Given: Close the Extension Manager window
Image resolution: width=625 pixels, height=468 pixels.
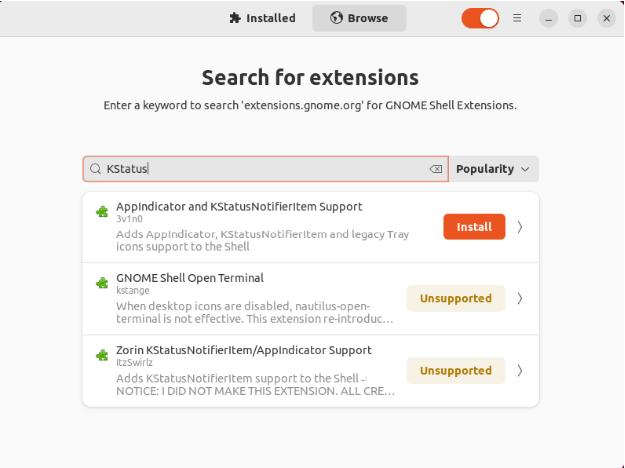Looking at the screenshot, I should (606, 18).
